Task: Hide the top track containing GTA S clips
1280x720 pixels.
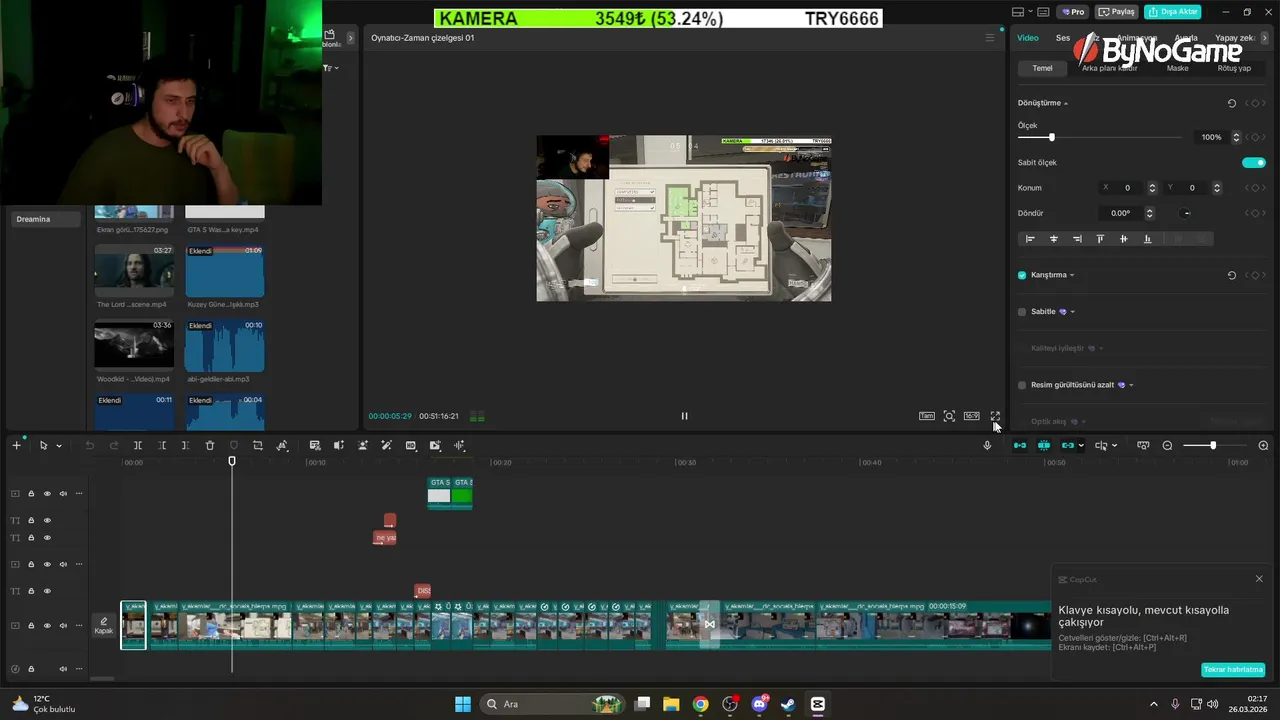Action: click(x=47, y=494)
